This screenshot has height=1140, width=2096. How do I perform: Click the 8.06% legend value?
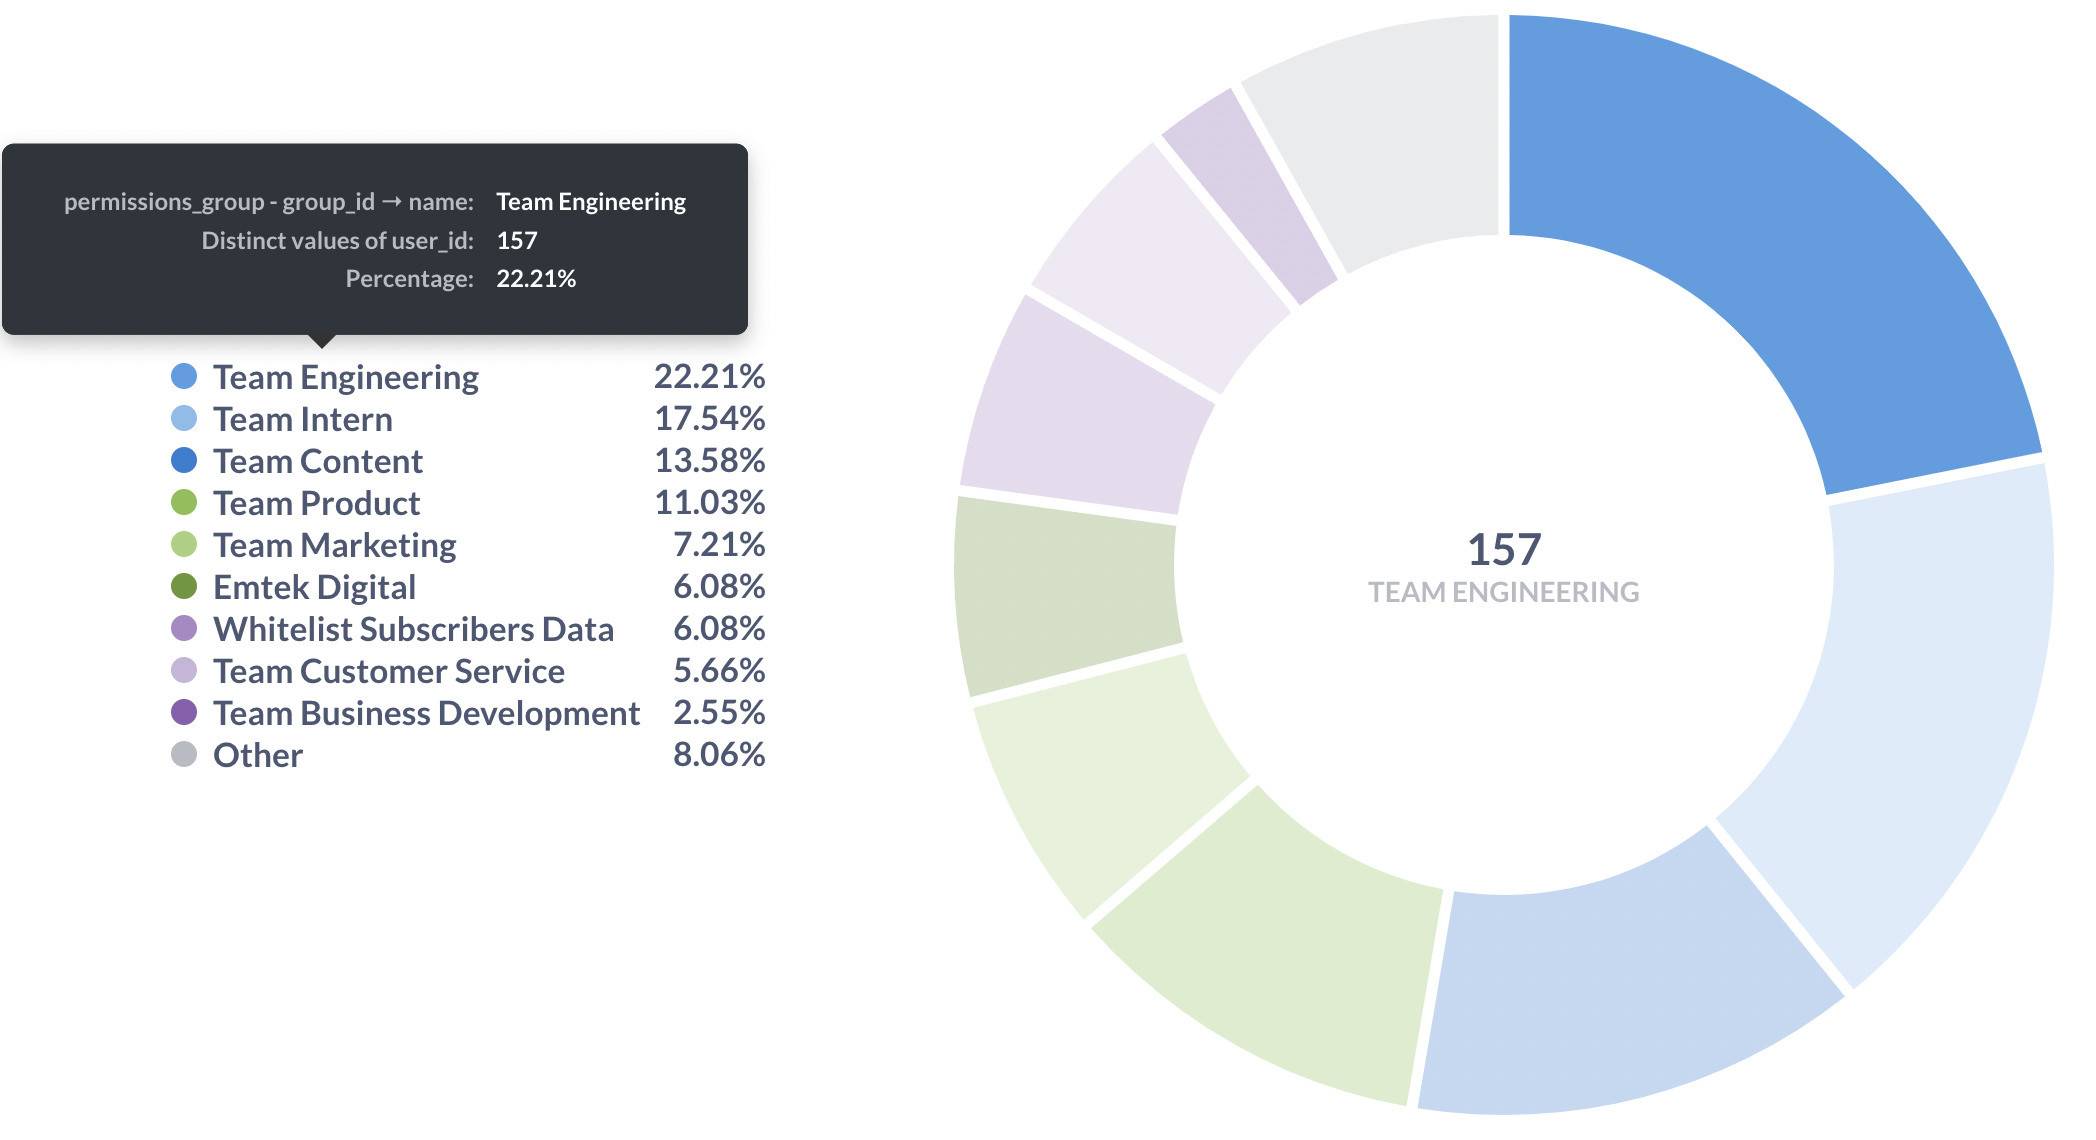point(719,754)
